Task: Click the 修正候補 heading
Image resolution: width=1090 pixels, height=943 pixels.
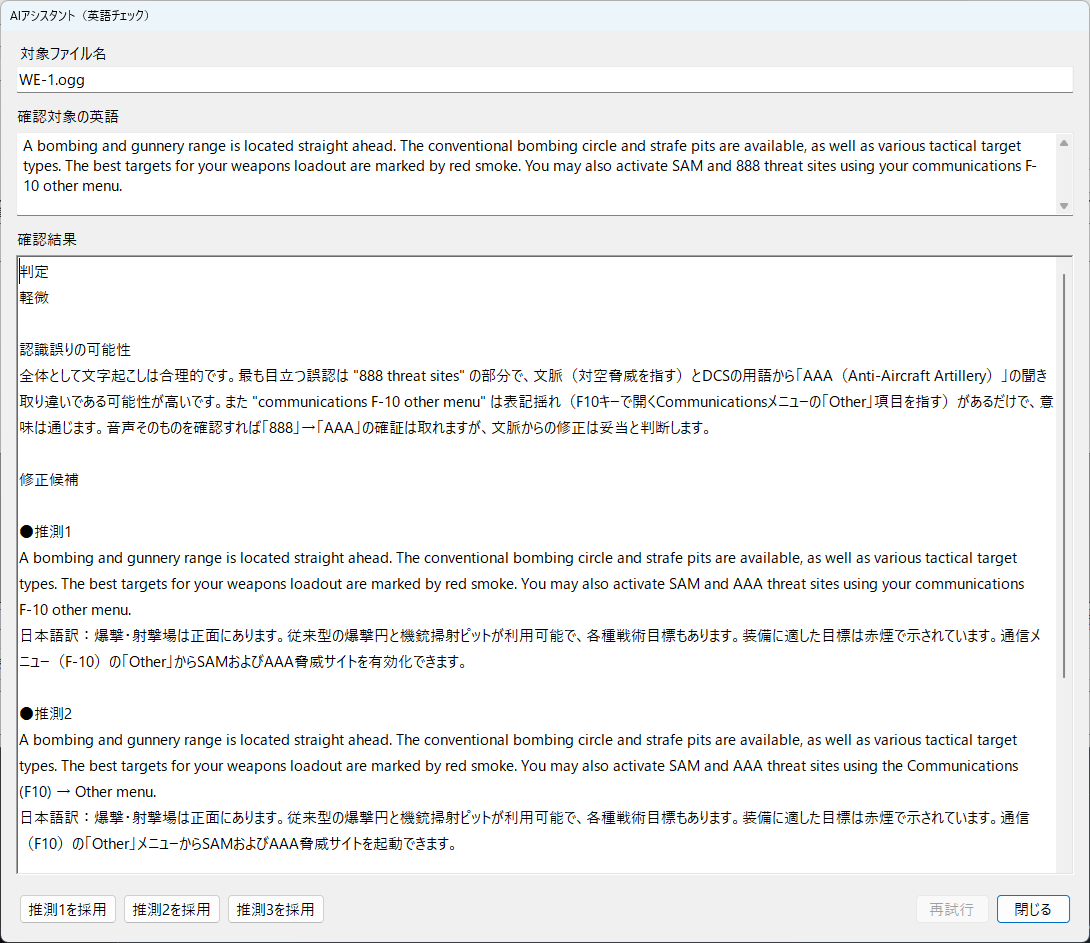Action: pyautogui.click(x=49, y=479)
